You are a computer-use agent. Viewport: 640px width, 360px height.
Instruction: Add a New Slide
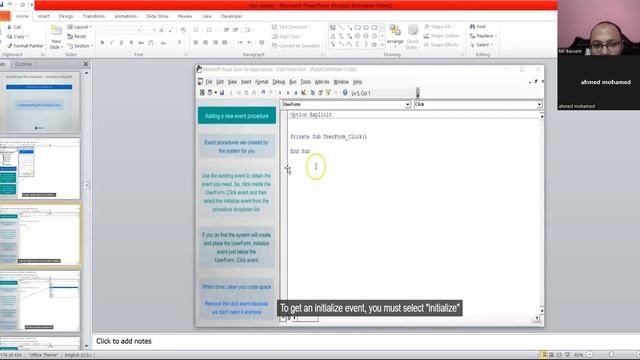coord(56,38)
